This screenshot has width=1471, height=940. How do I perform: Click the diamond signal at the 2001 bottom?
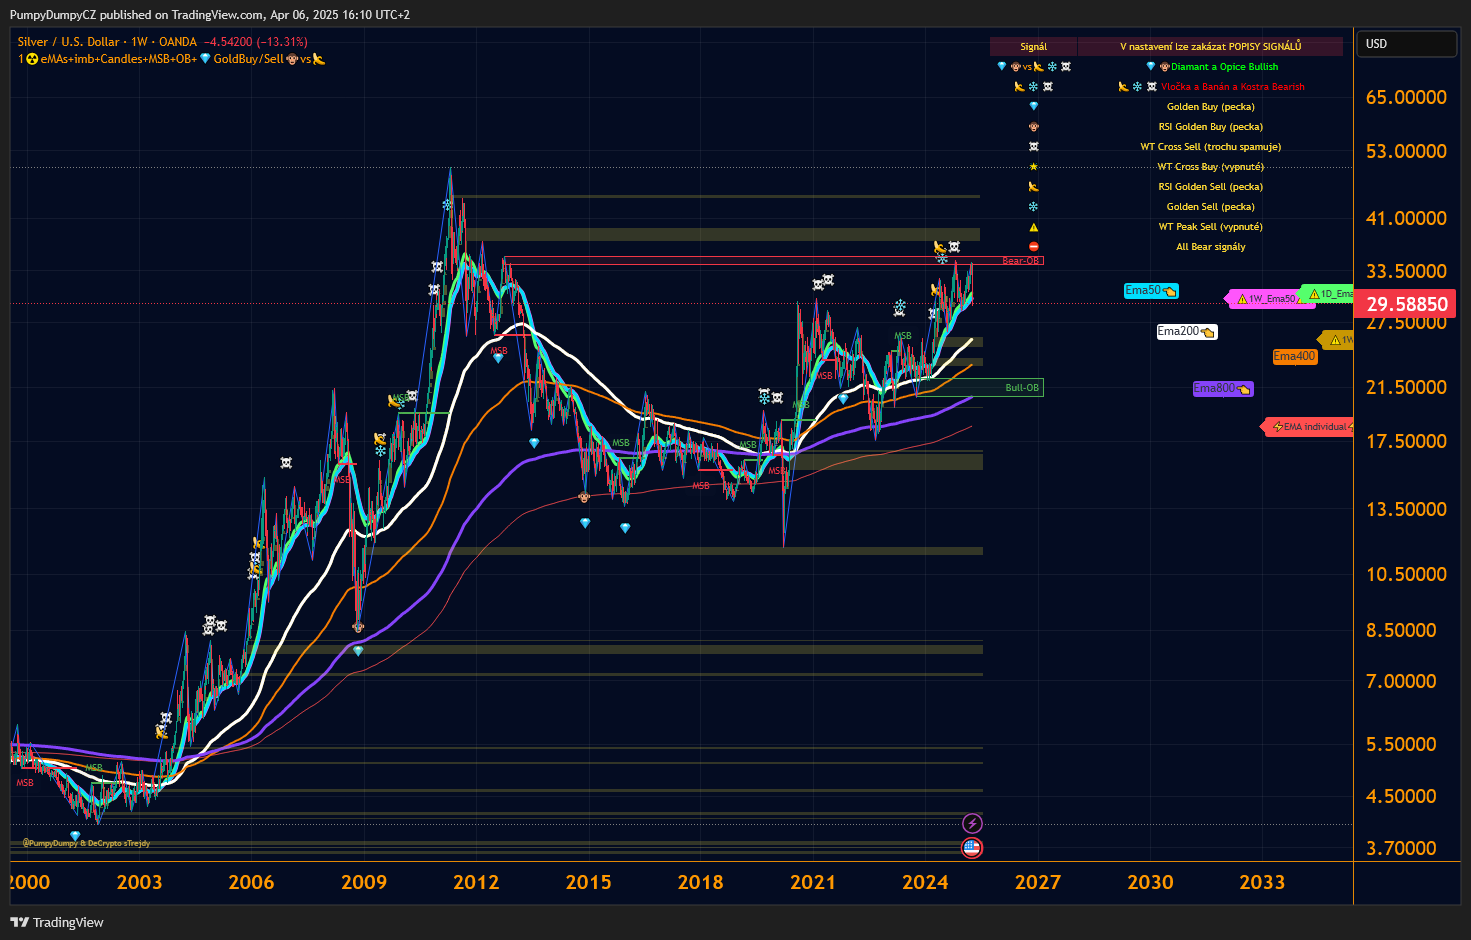click(x=75, y=836)
